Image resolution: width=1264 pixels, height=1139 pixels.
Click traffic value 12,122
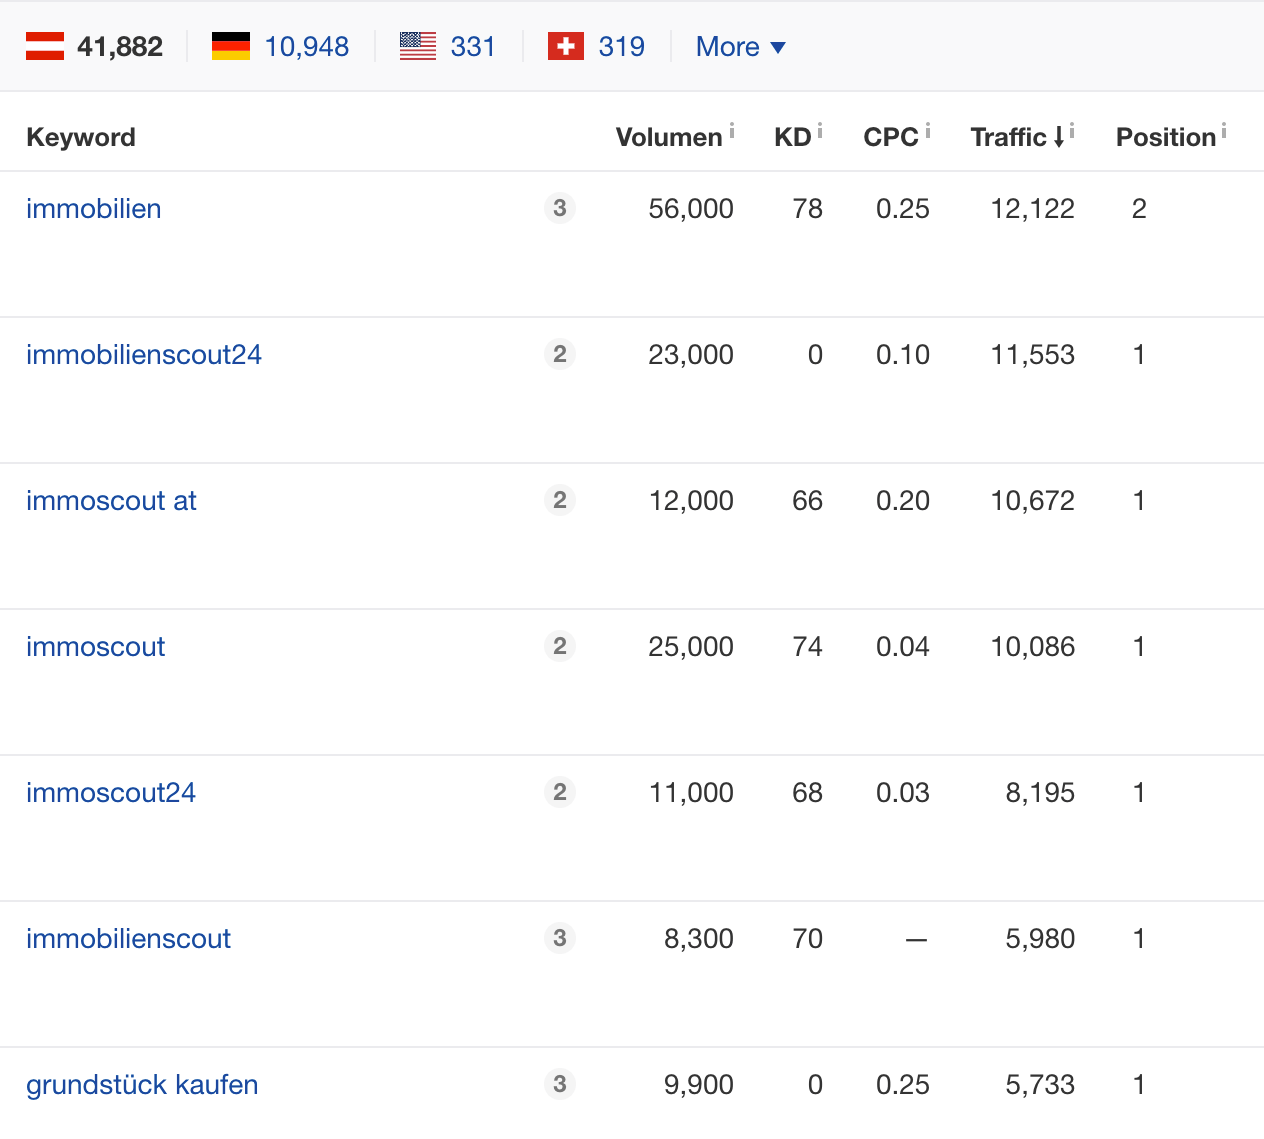click(1033, 209)
